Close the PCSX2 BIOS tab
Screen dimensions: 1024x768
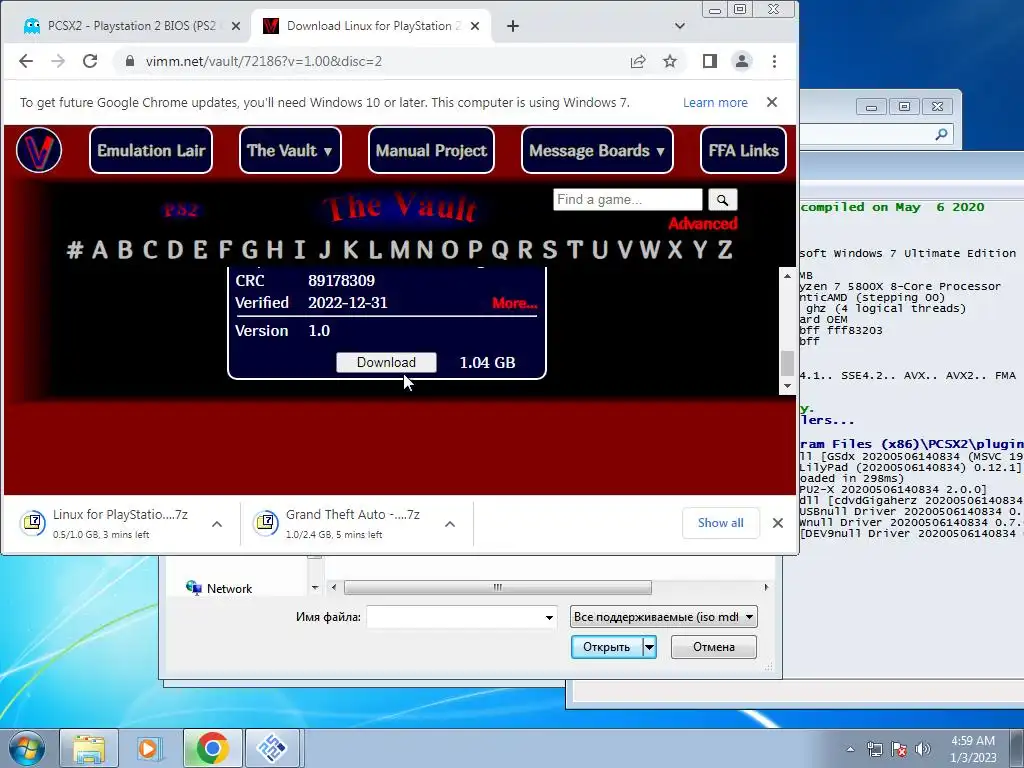pyautogui.click(x=236, y=26)
